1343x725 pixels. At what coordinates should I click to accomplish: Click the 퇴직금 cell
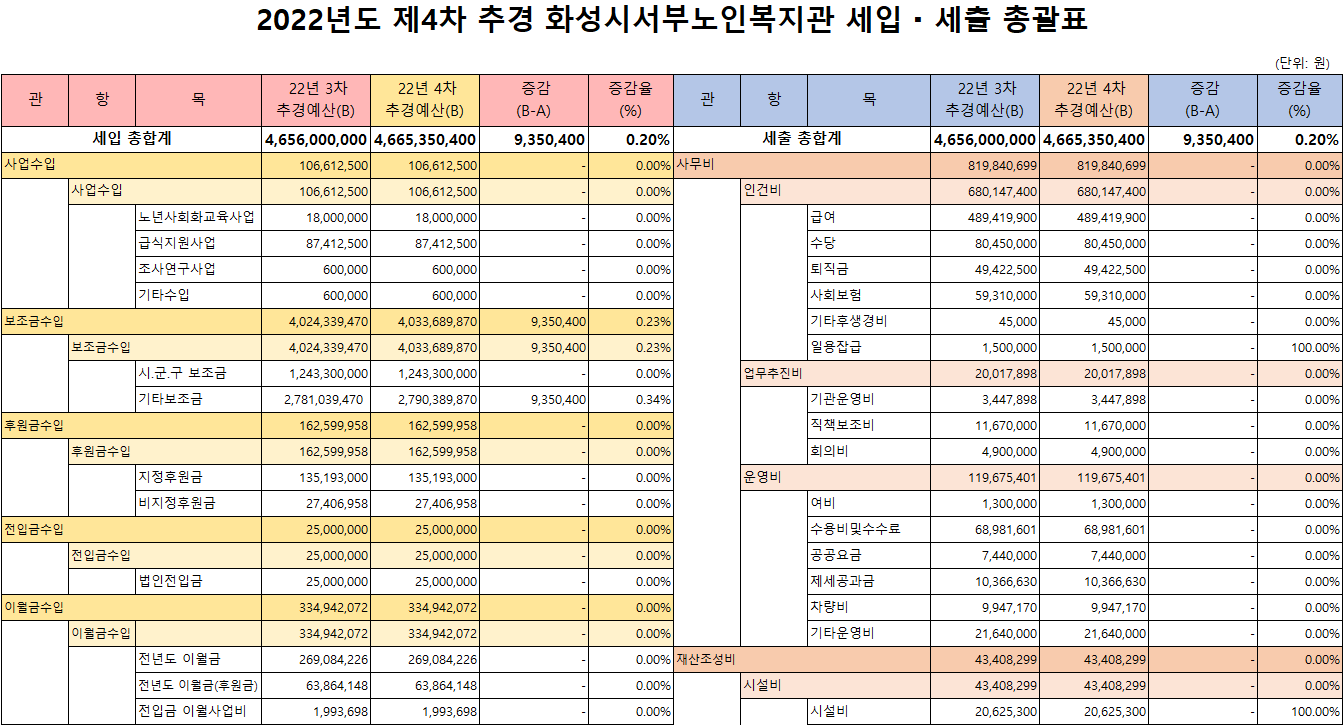[829, 269]
